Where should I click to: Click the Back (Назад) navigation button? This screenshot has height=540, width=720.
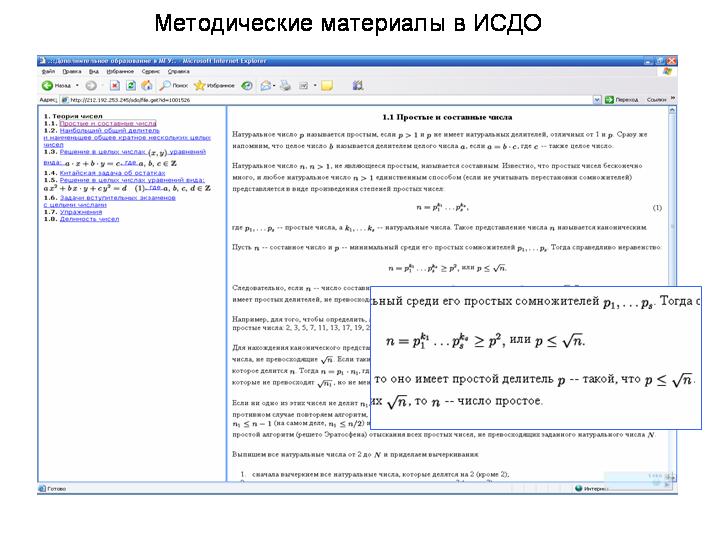[56, 85]
